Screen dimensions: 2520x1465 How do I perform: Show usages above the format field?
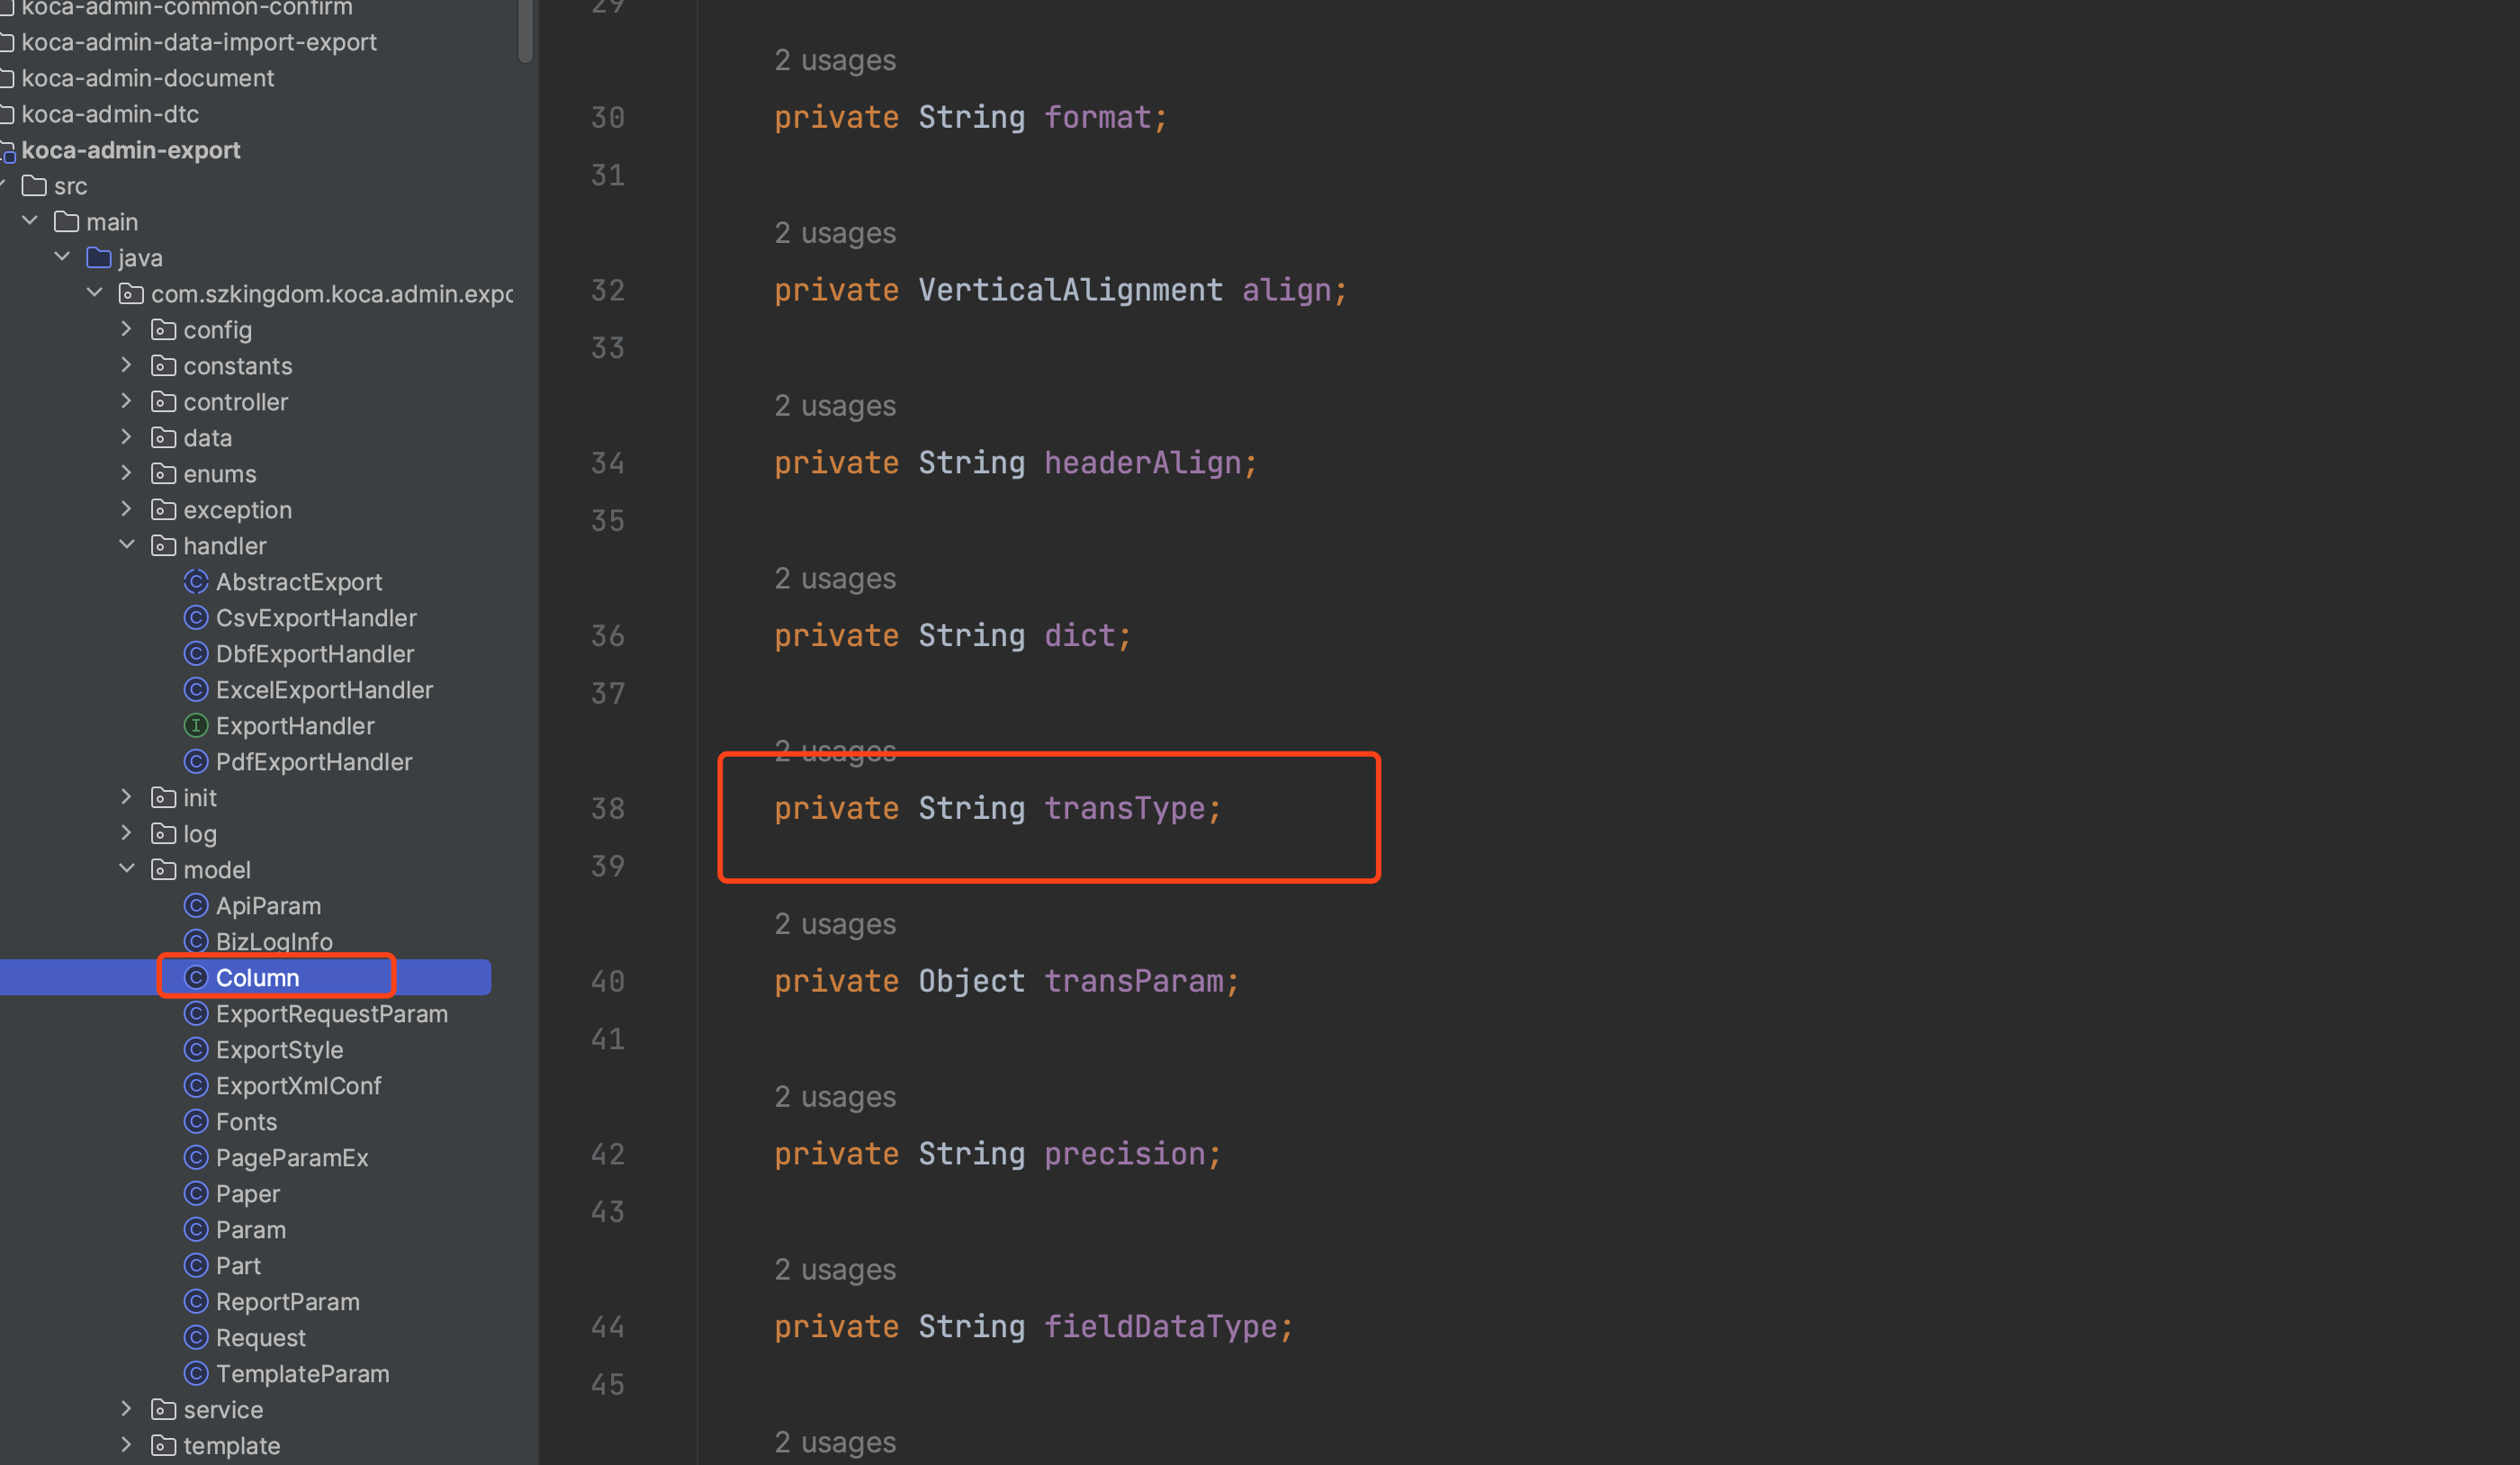835,61
